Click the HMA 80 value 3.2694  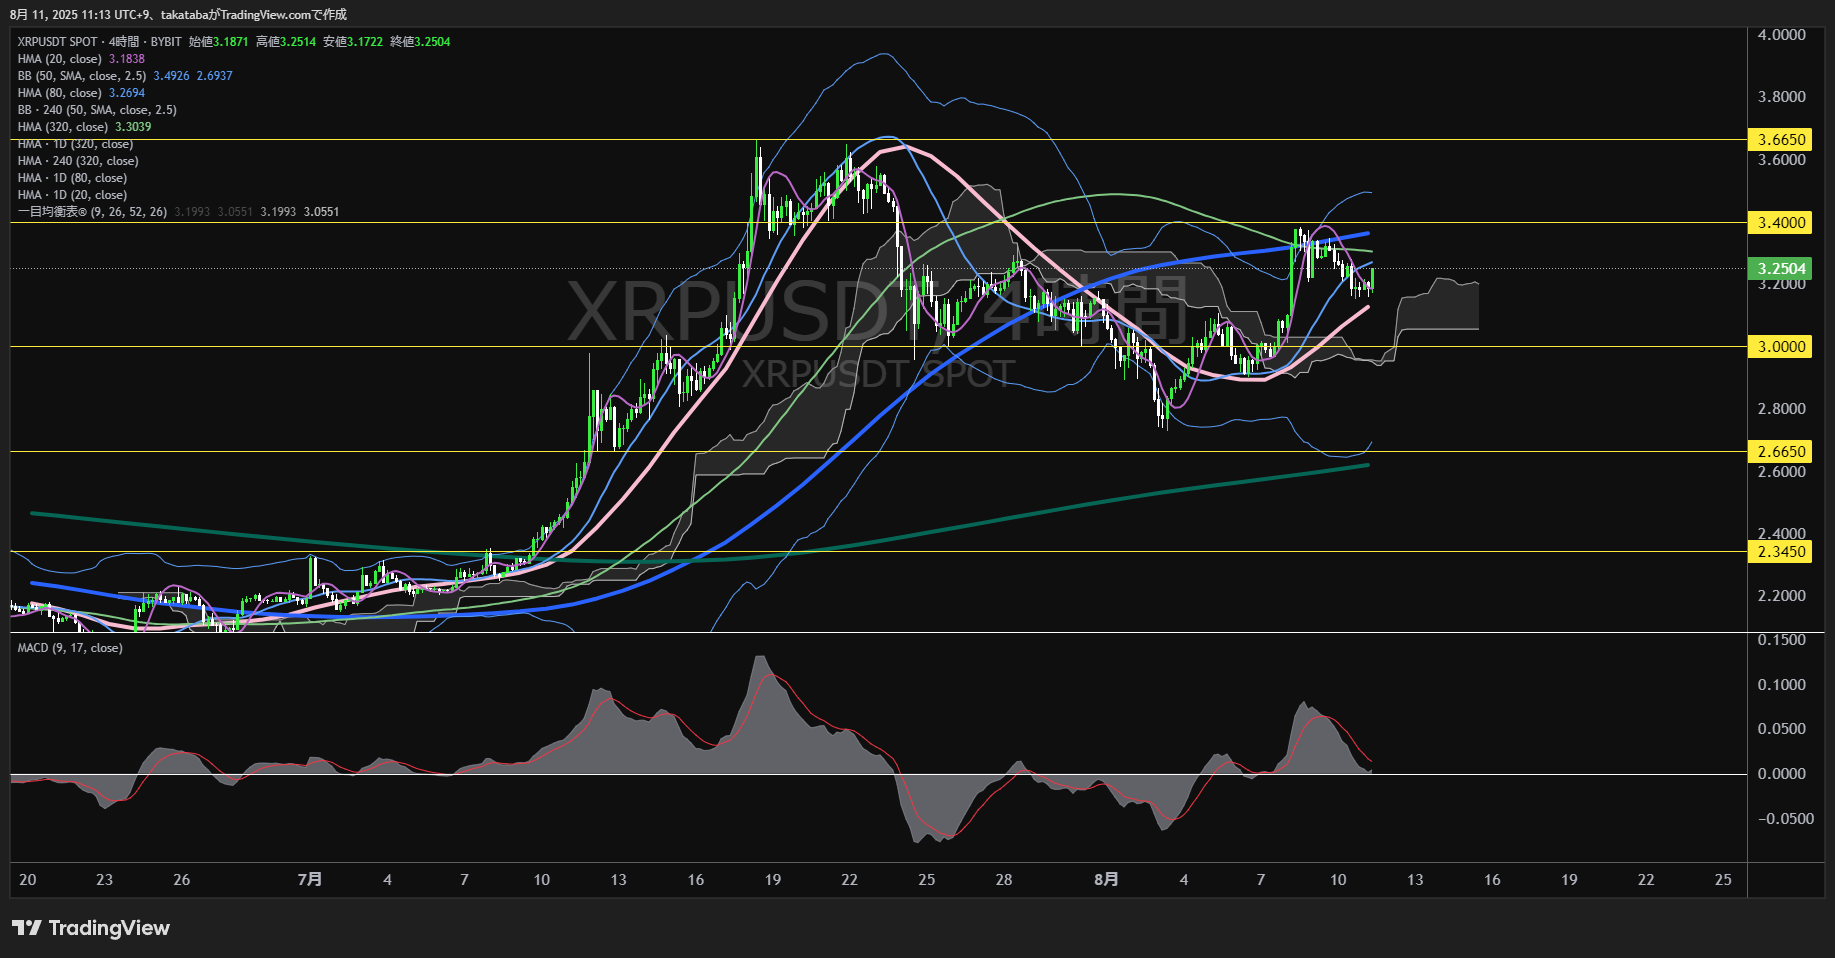click(127, 93)
